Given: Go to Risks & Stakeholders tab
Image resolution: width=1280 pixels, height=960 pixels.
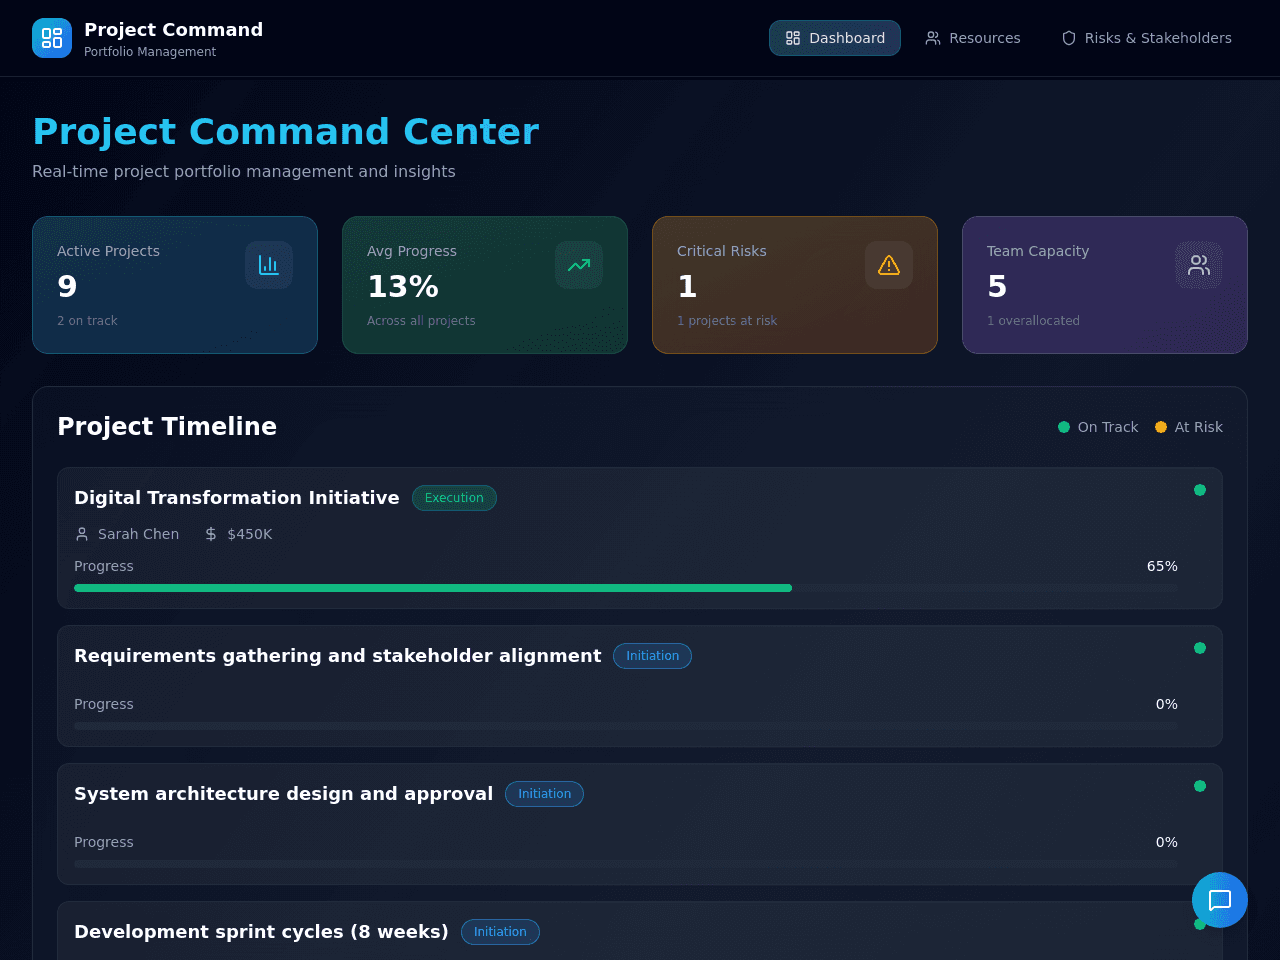Looking at the screenshot, I should [1146, 38].
